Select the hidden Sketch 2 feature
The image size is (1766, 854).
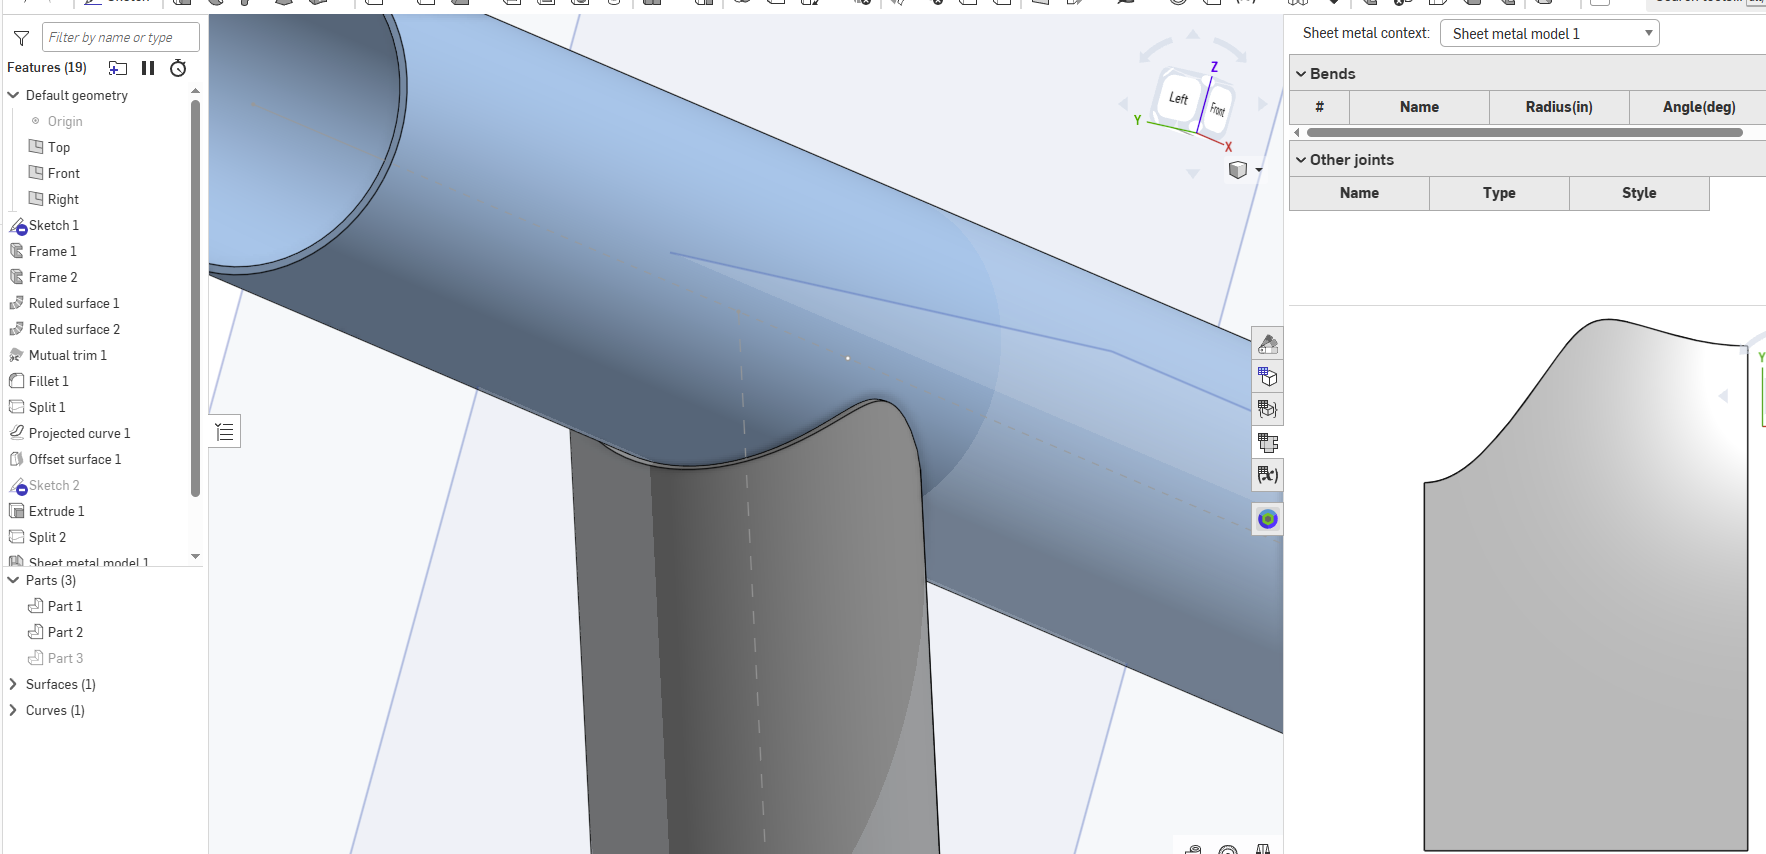54,485
